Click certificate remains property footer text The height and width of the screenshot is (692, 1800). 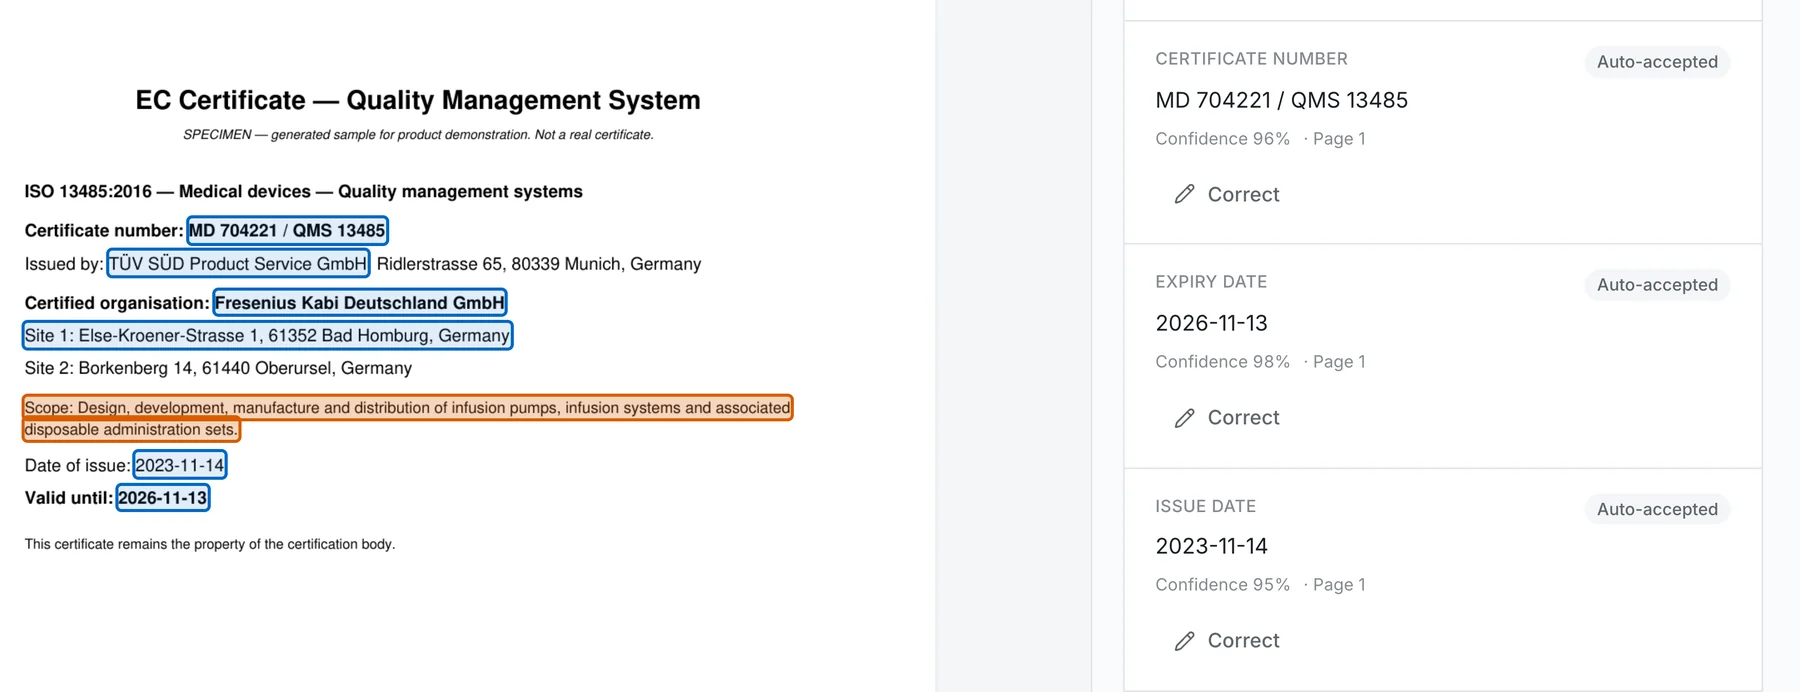point(210,544)
